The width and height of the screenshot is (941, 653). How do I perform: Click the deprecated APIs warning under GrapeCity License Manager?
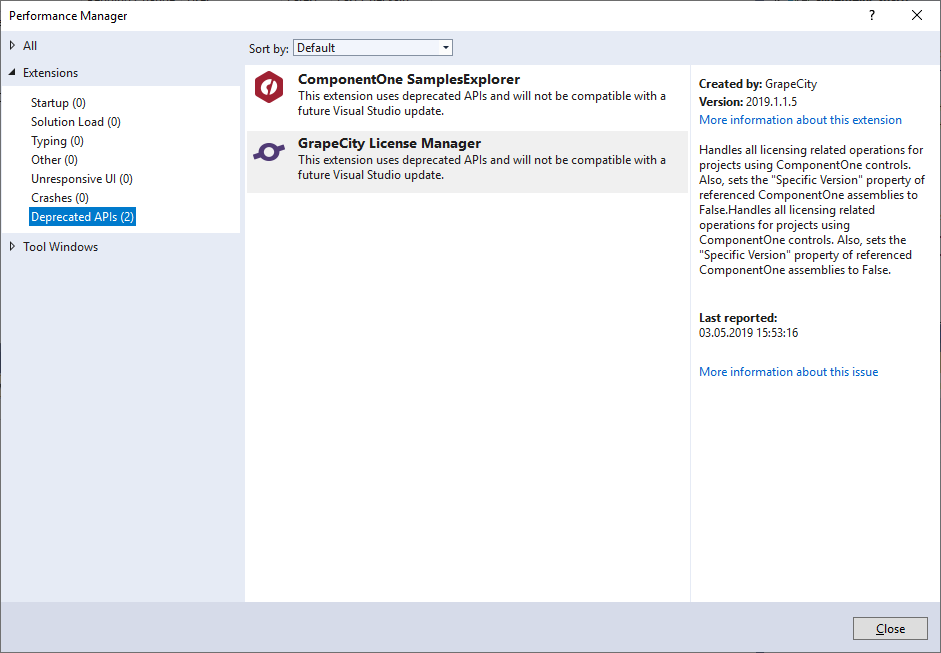(x=481, y=167)
